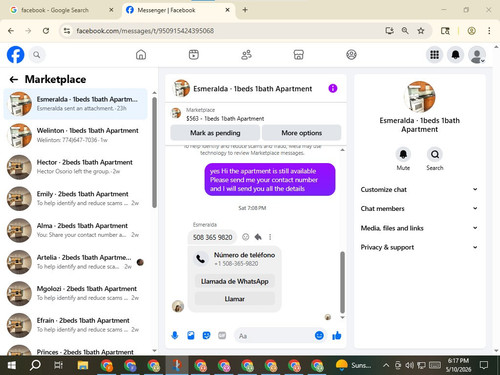Open the Reels video icon

(194, 55)
